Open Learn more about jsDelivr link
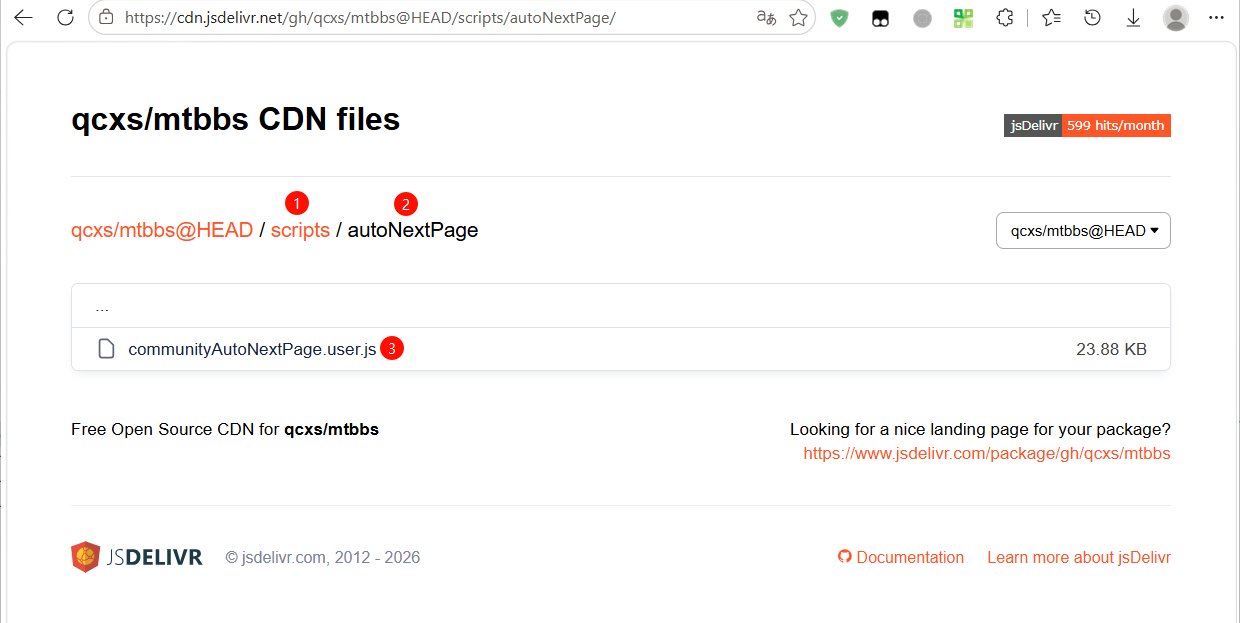Screen dimensions: 1240x623 (1079, 557)
